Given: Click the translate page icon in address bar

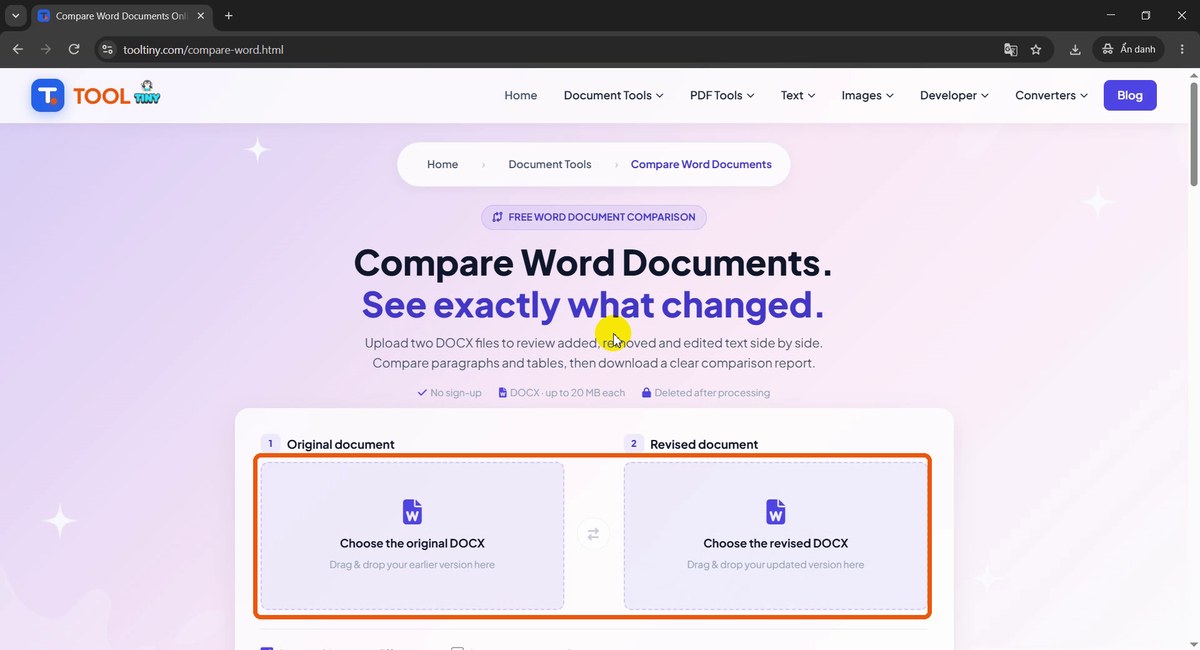Looking at the screenshot, I should (x=1011, y=49).
